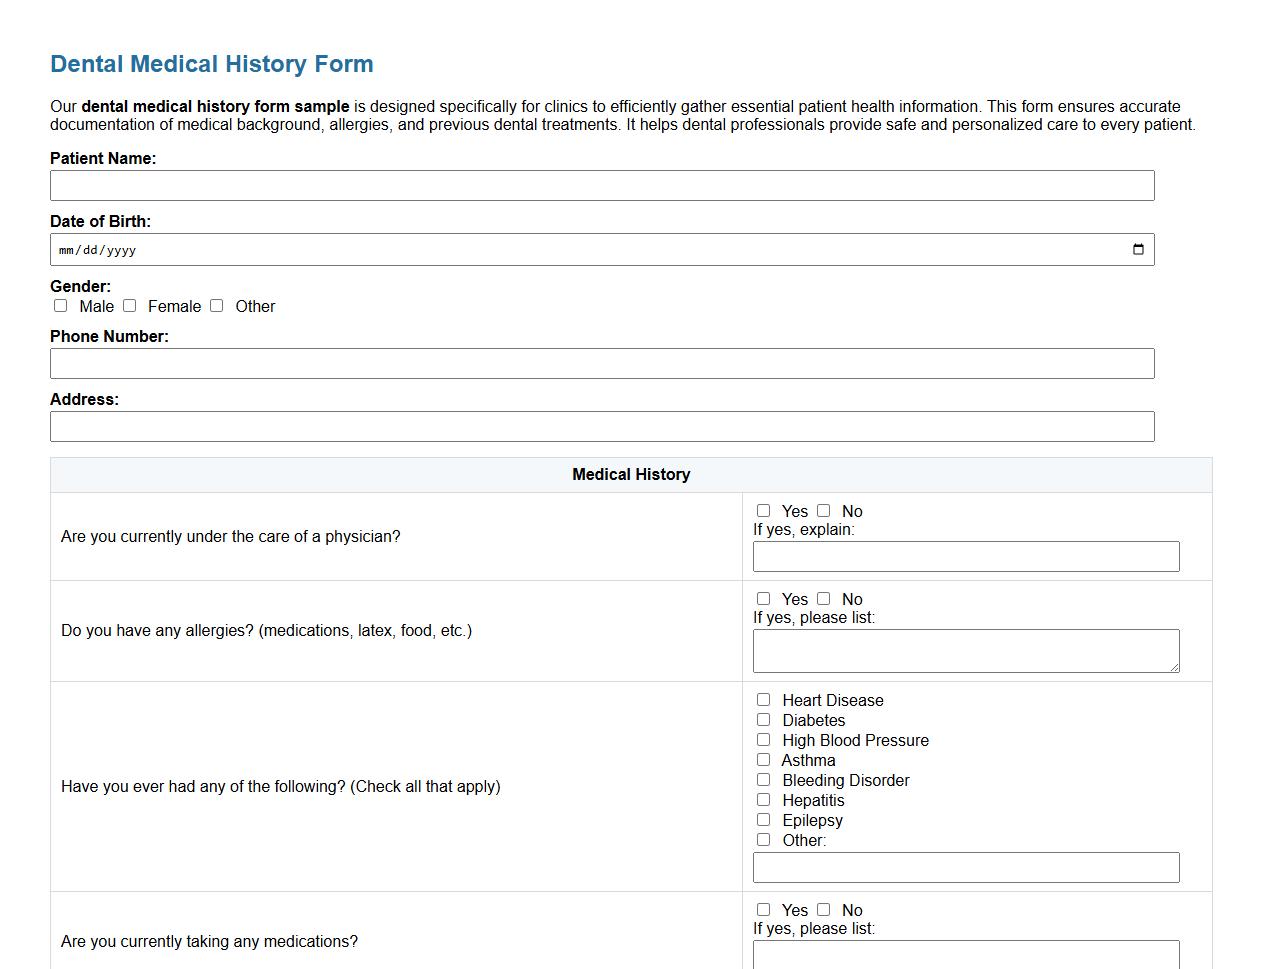1263x969 pixels.
Task: Check No for physician care question
Action: tap(823, 510)
